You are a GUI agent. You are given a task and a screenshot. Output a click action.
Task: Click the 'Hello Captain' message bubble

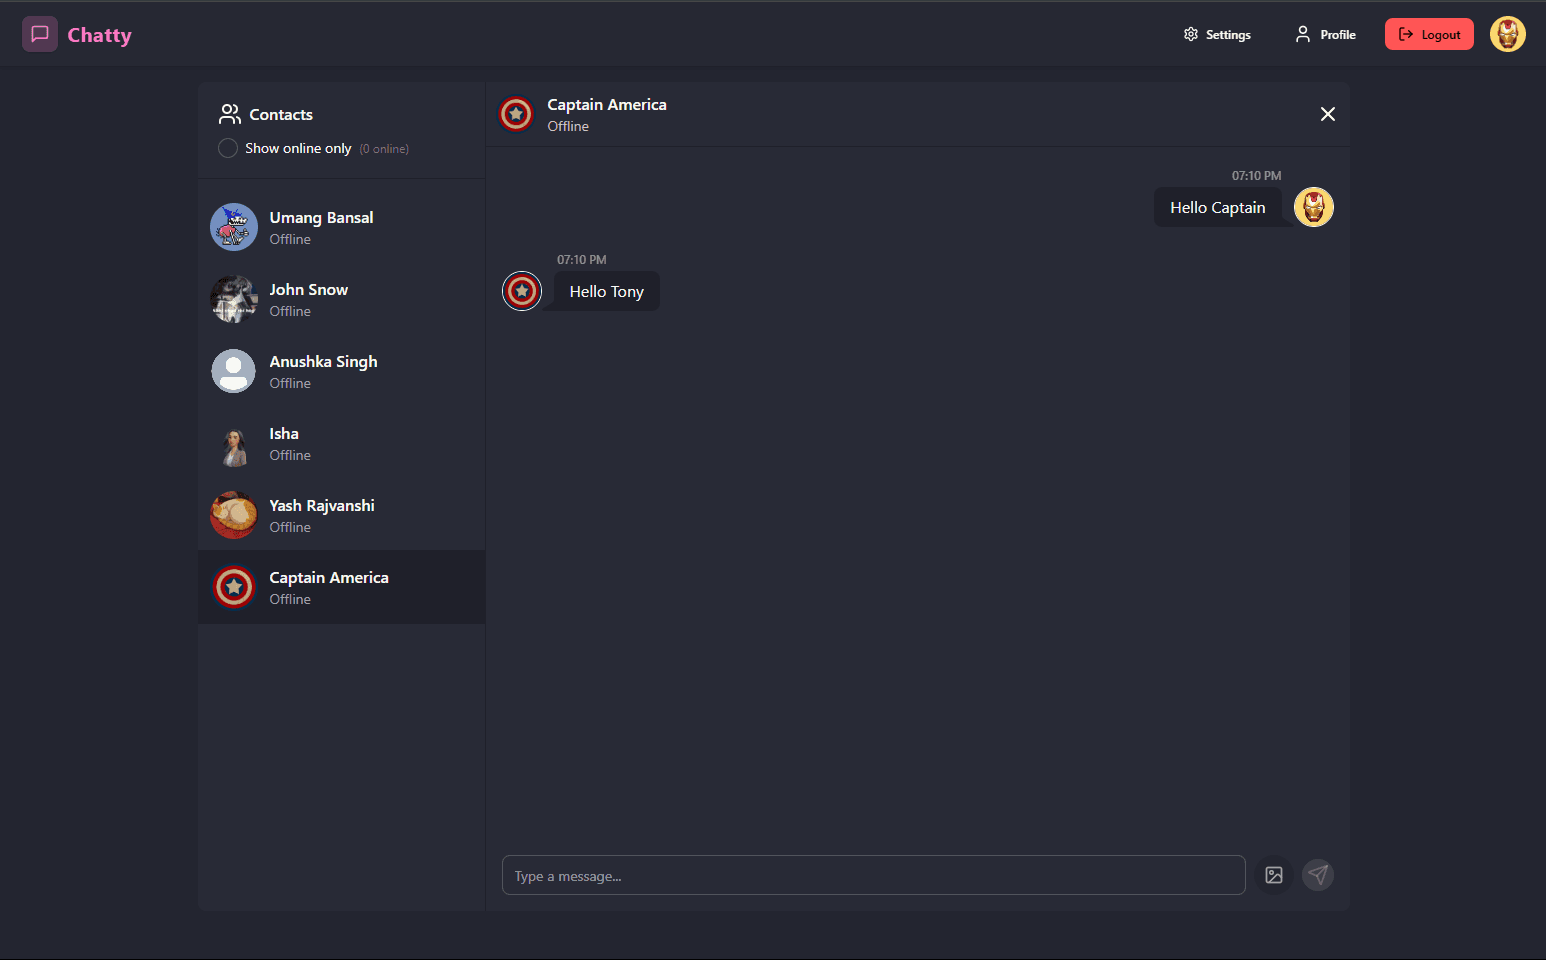pyautogui.click(x=1218, y=207)
